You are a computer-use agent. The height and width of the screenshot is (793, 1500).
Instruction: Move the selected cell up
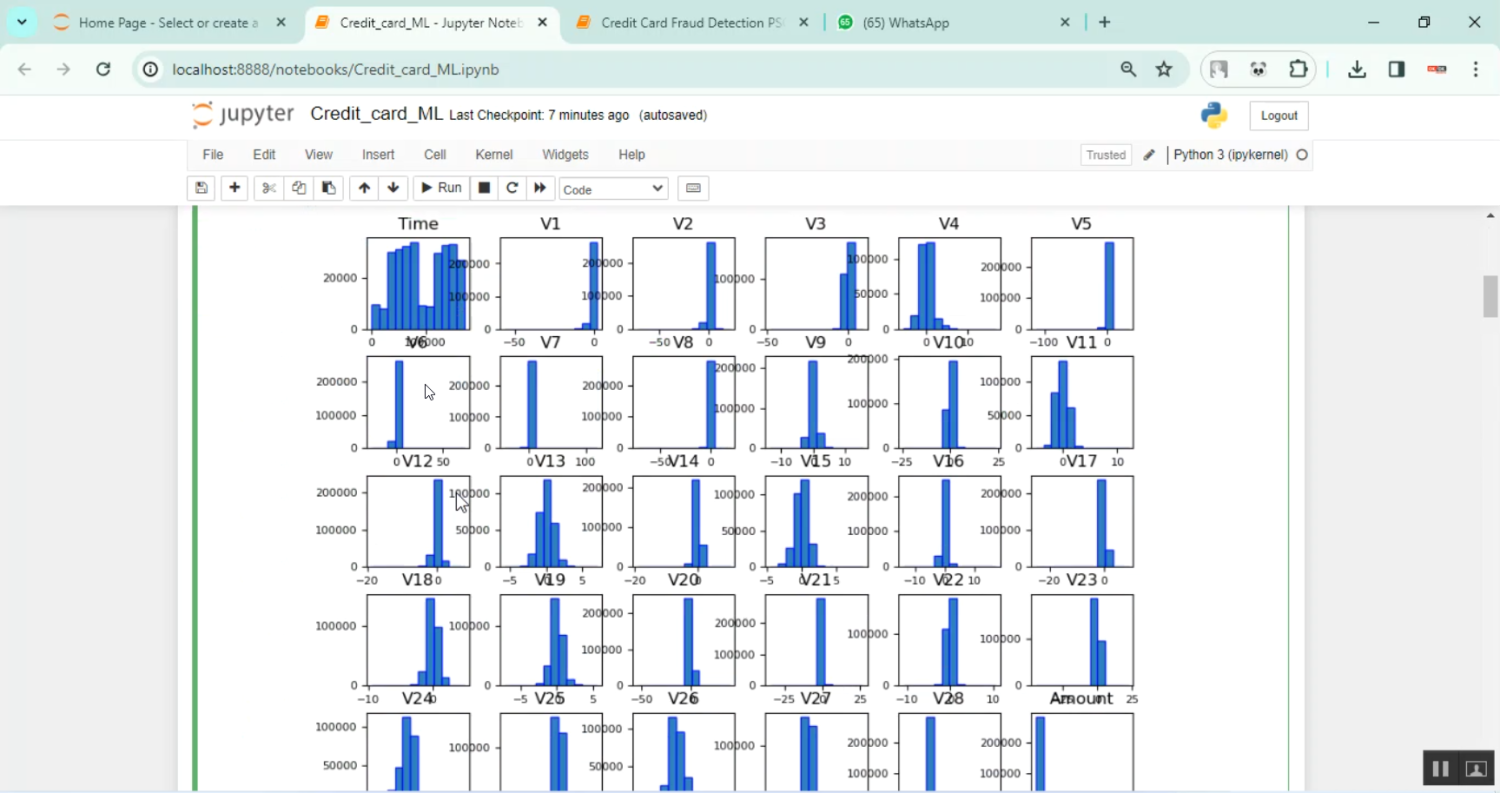pyautogui.click(x=364, y=188)
